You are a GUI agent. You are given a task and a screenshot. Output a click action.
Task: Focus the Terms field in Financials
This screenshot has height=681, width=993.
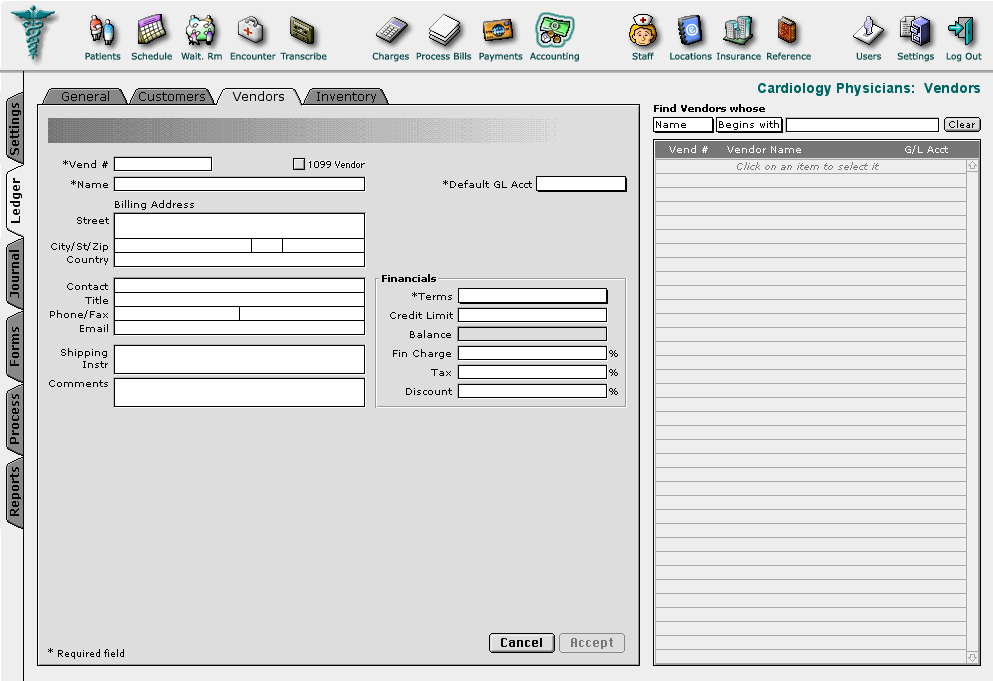click(533, 296)
